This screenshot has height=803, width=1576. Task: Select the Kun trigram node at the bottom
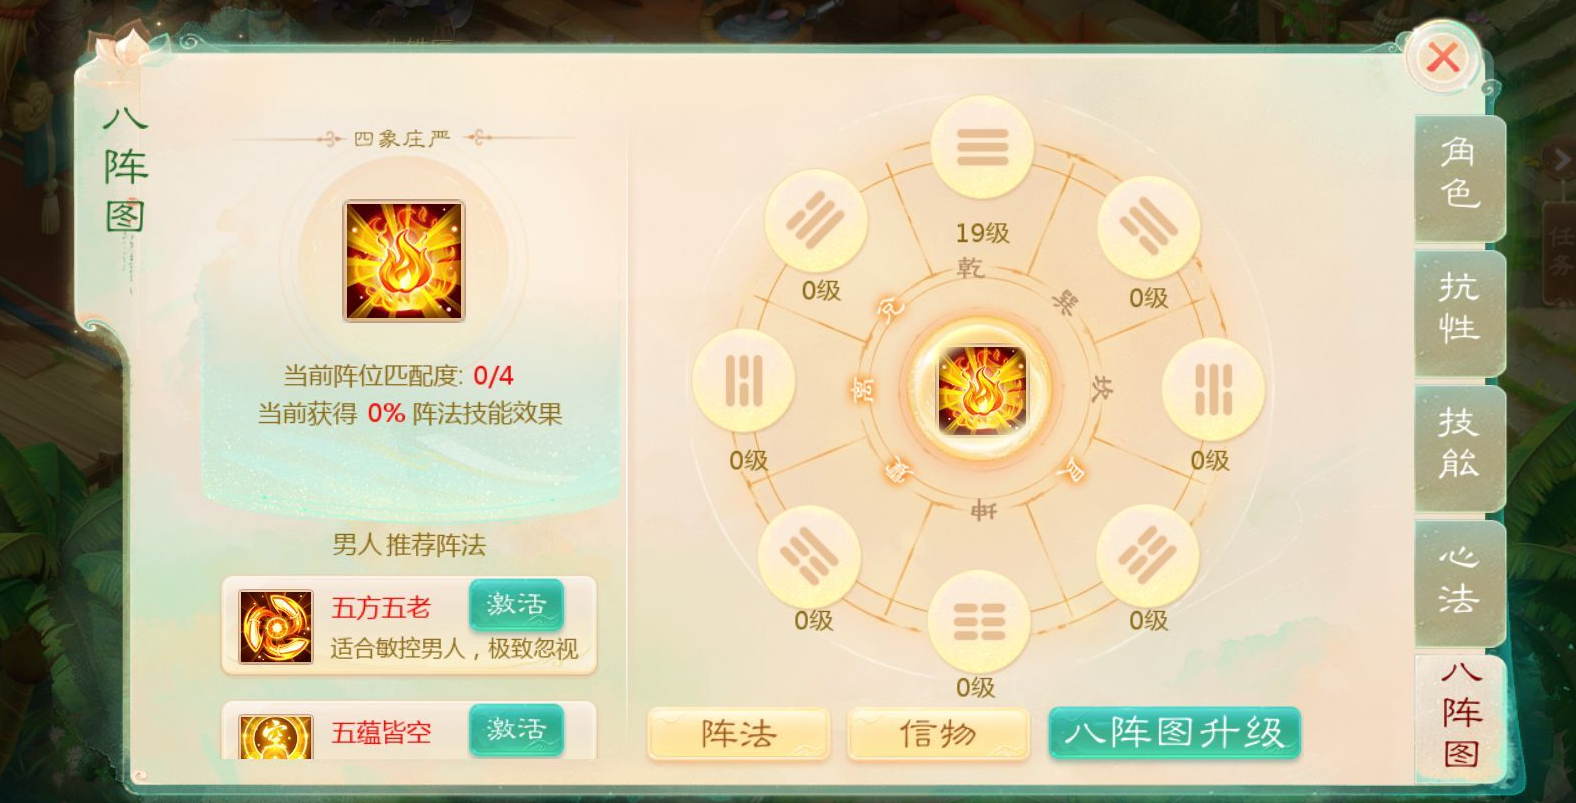(979, 622)
